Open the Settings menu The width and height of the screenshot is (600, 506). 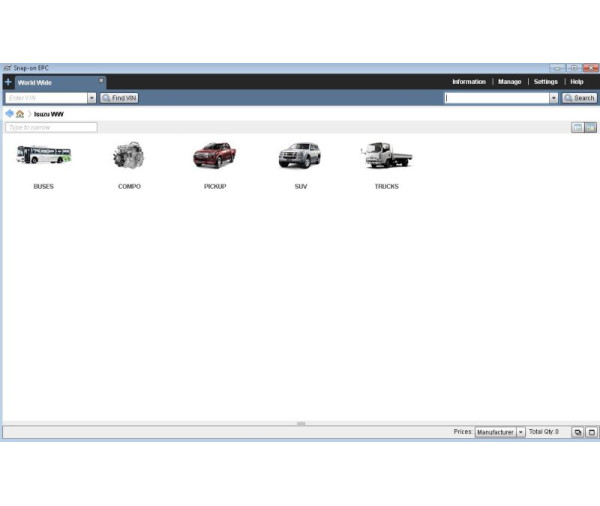[x=545, y=82]
